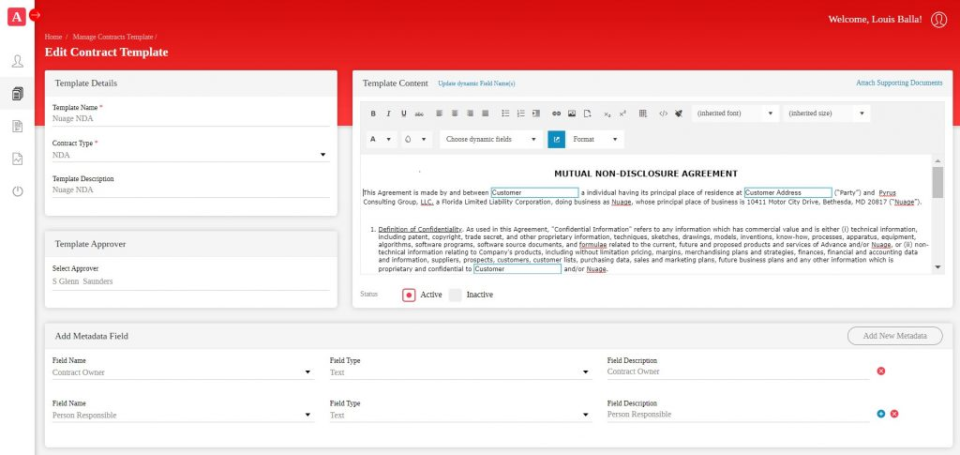Open the inherited font dropdown
The height and width of the screenshot is (455, 960).
[x=735, y=113]
